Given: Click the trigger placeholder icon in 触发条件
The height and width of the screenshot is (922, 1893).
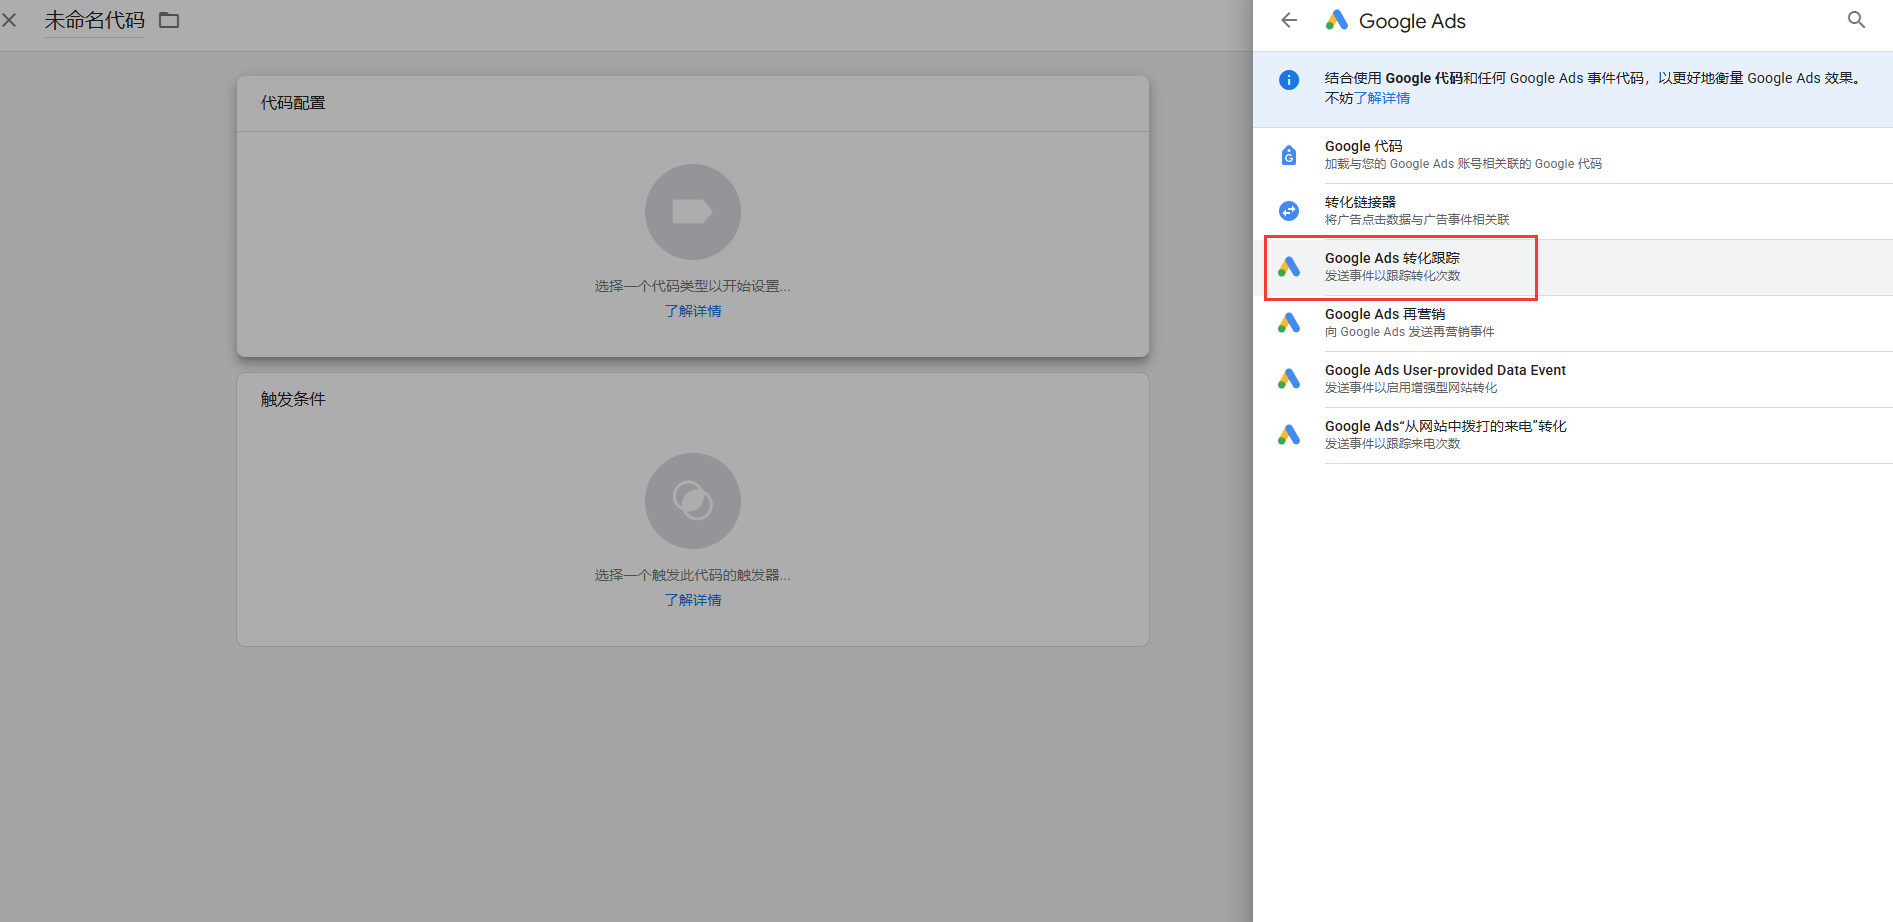Looking at the screenshot, I should click(693, 501).
